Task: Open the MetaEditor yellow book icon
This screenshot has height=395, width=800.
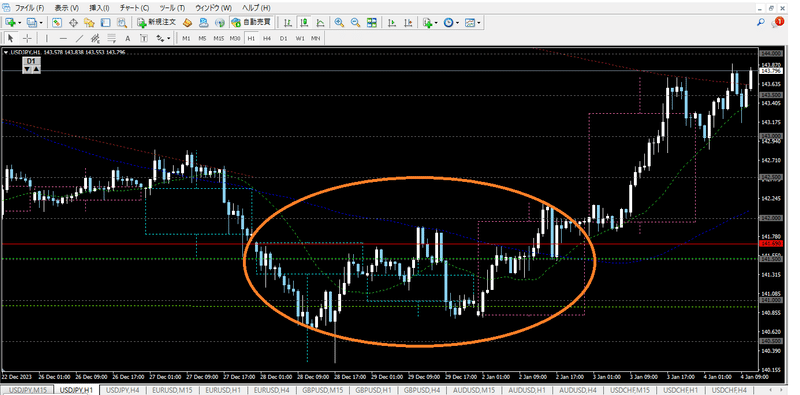Action: pos(188,22)
